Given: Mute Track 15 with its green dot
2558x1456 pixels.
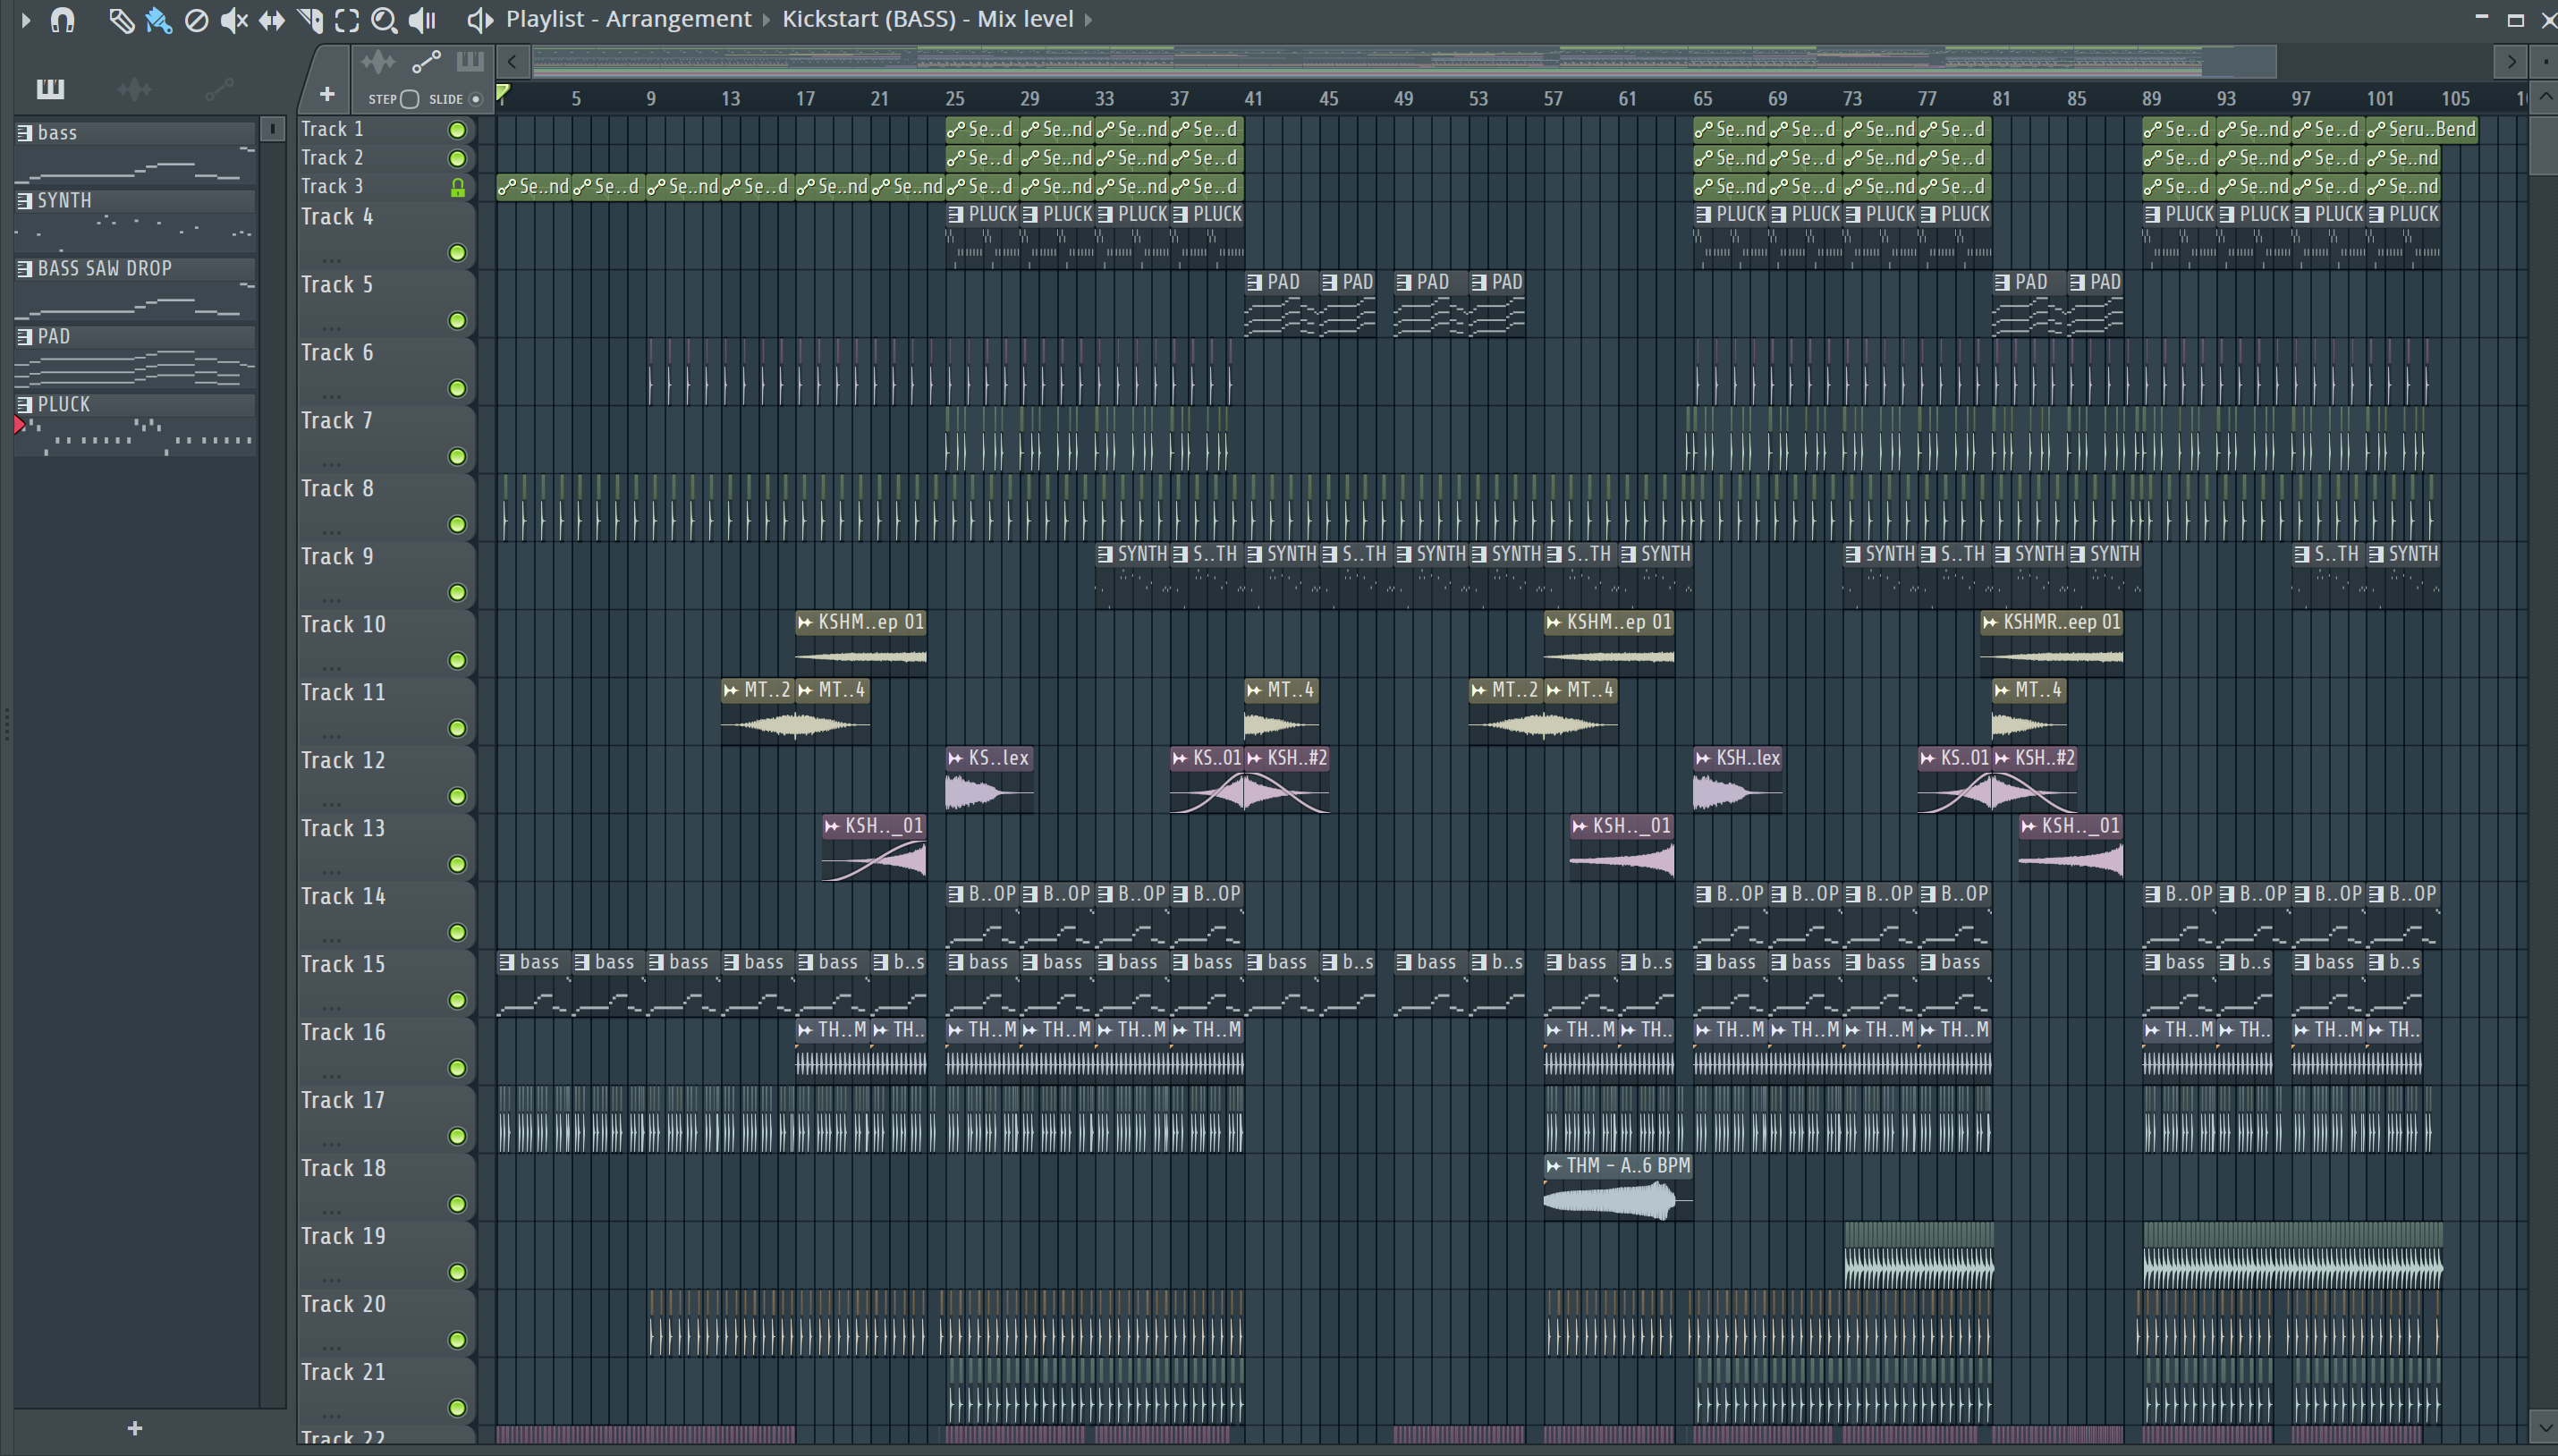Looking at the screenshot, I should (457, 1000).
